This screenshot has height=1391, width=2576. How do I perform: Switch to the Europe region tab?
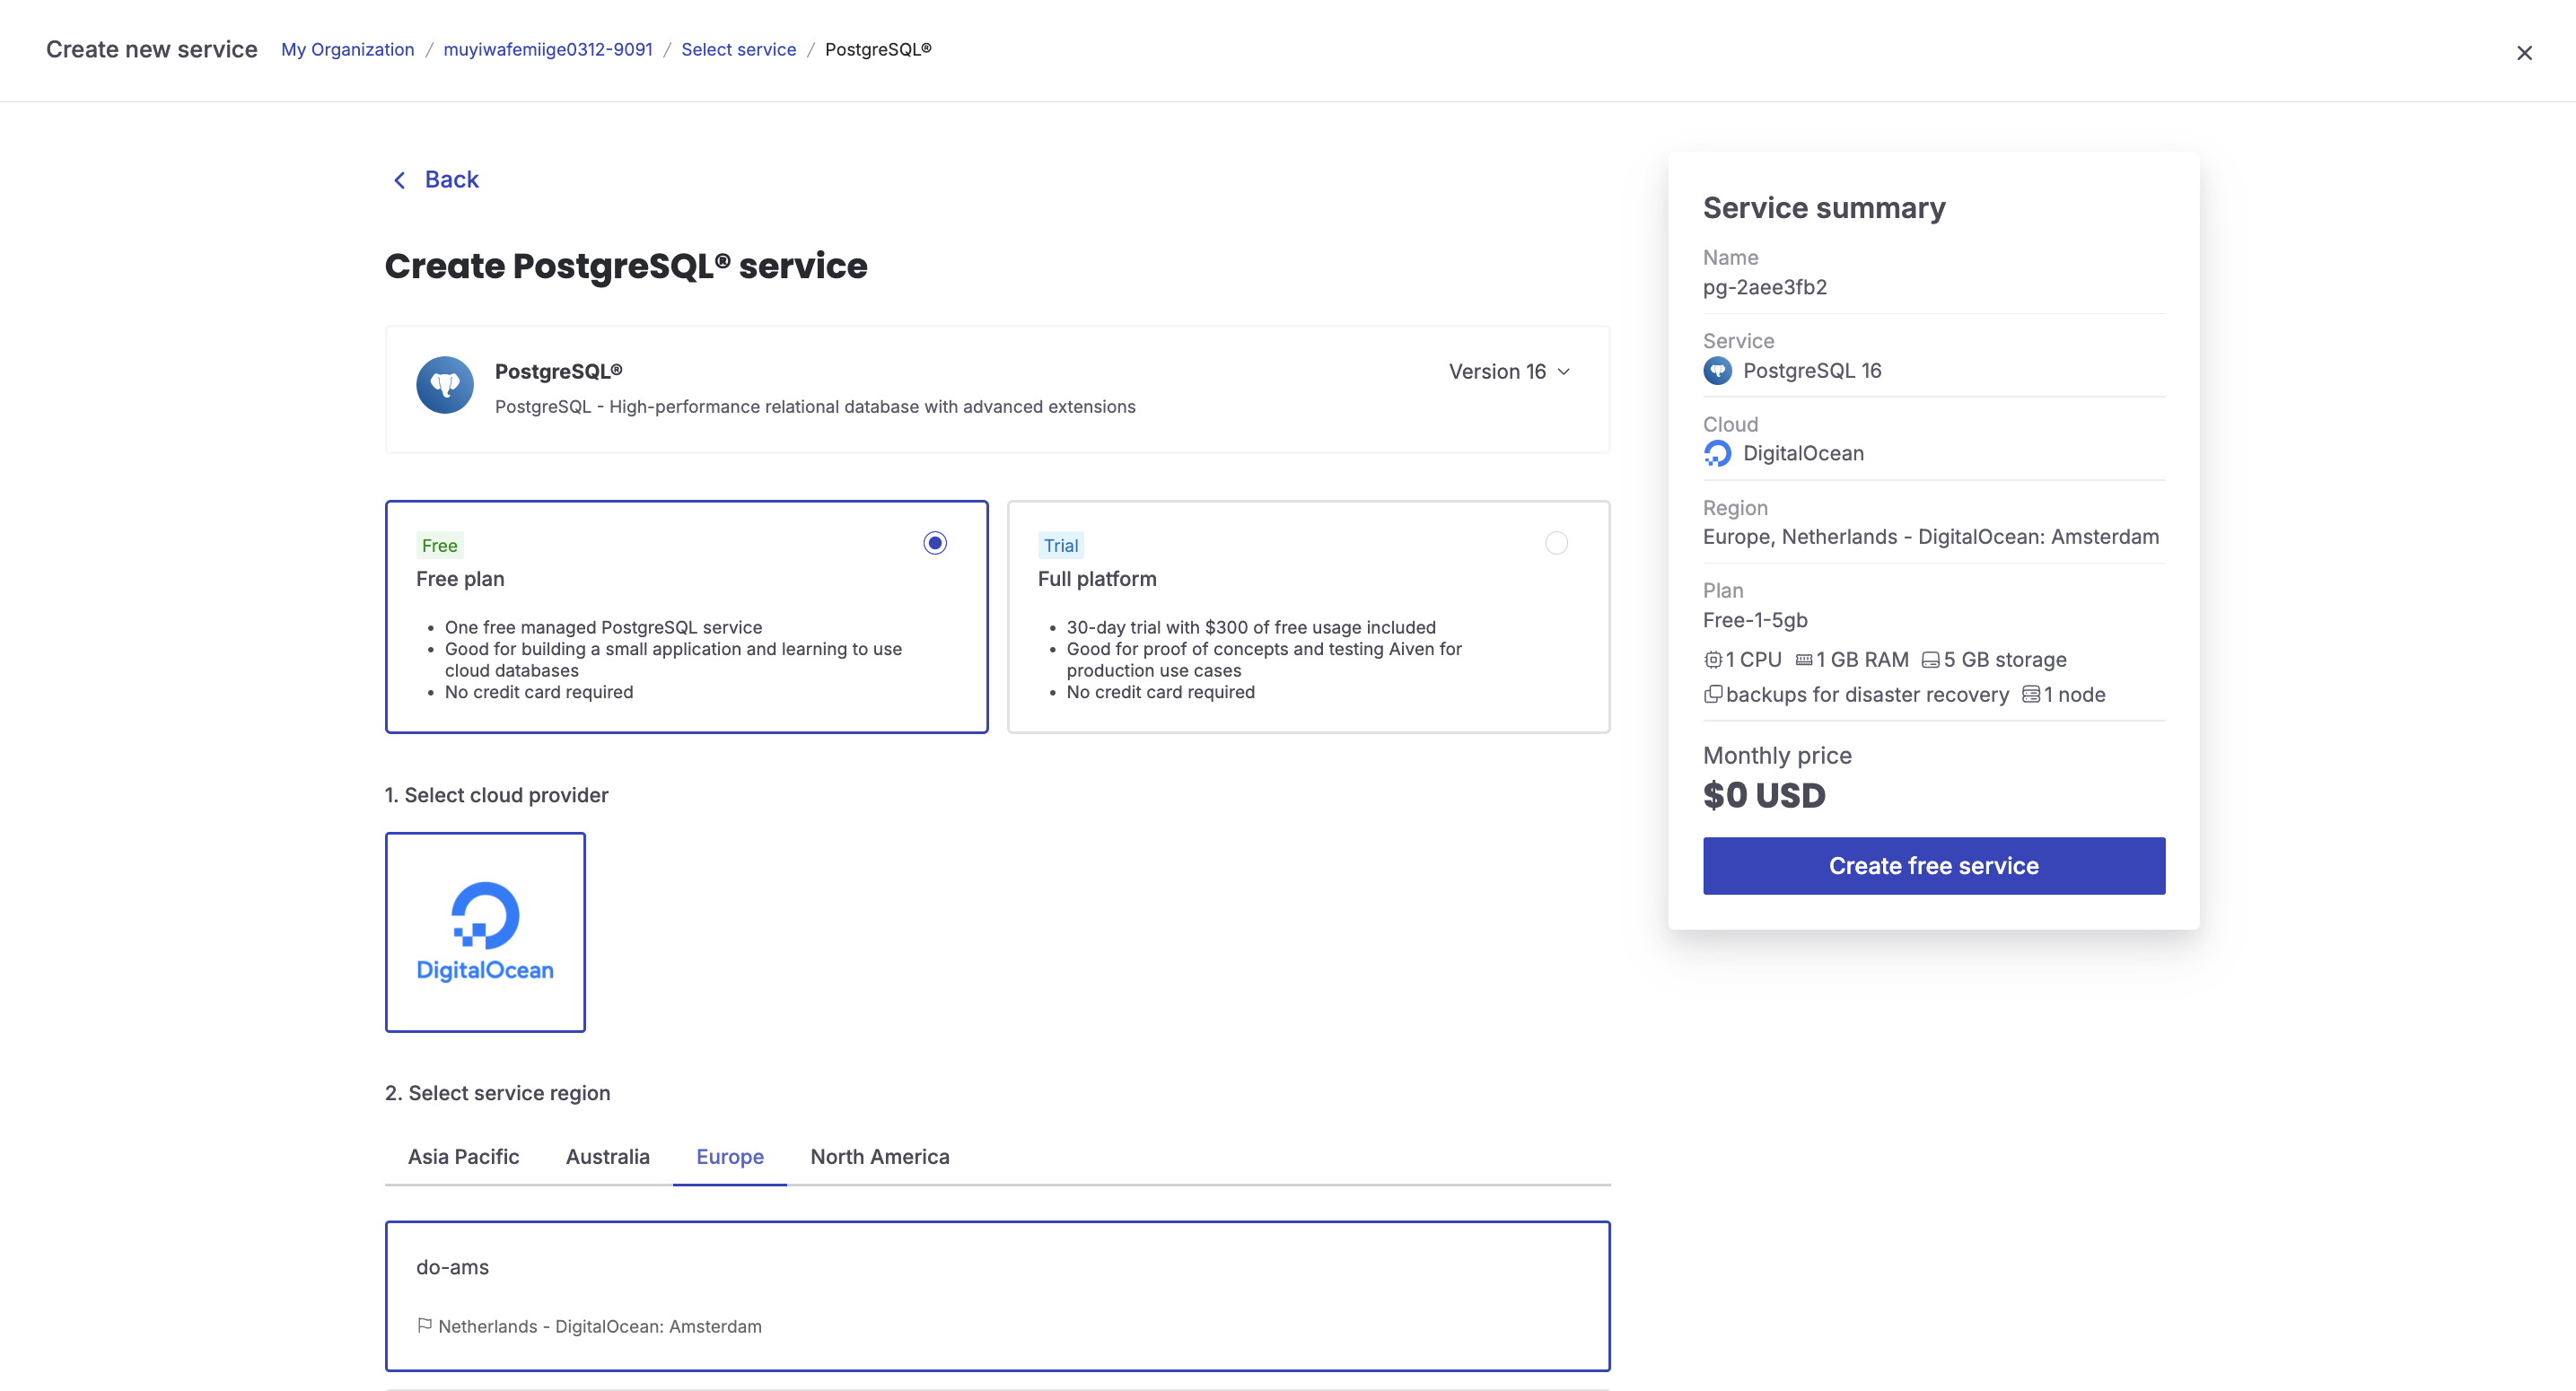coord(730,1157)
